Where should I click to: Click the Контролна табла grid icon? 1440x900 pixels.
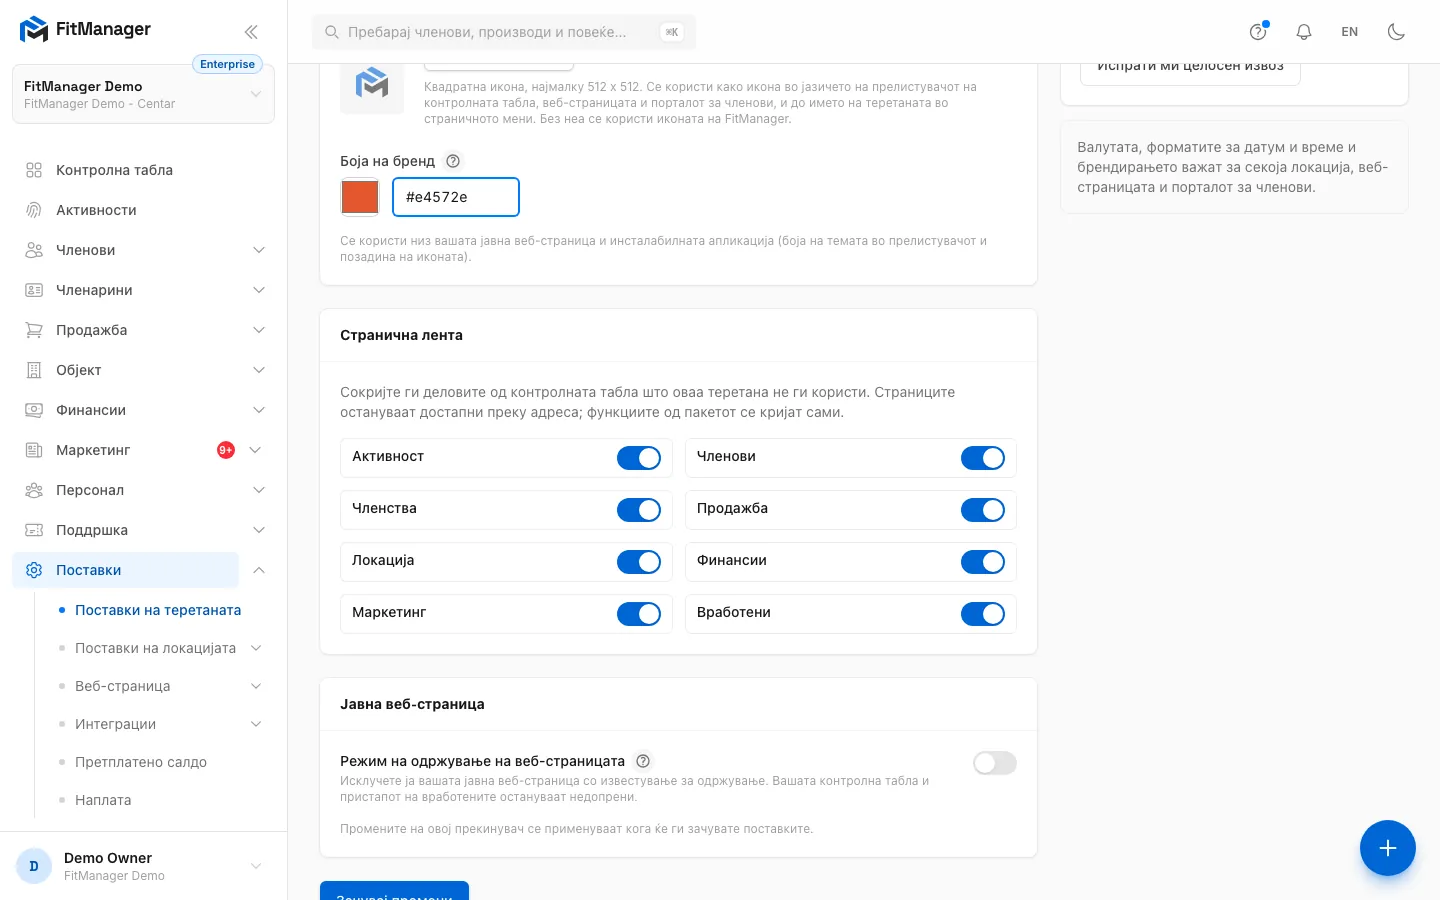tap(34, 170)
